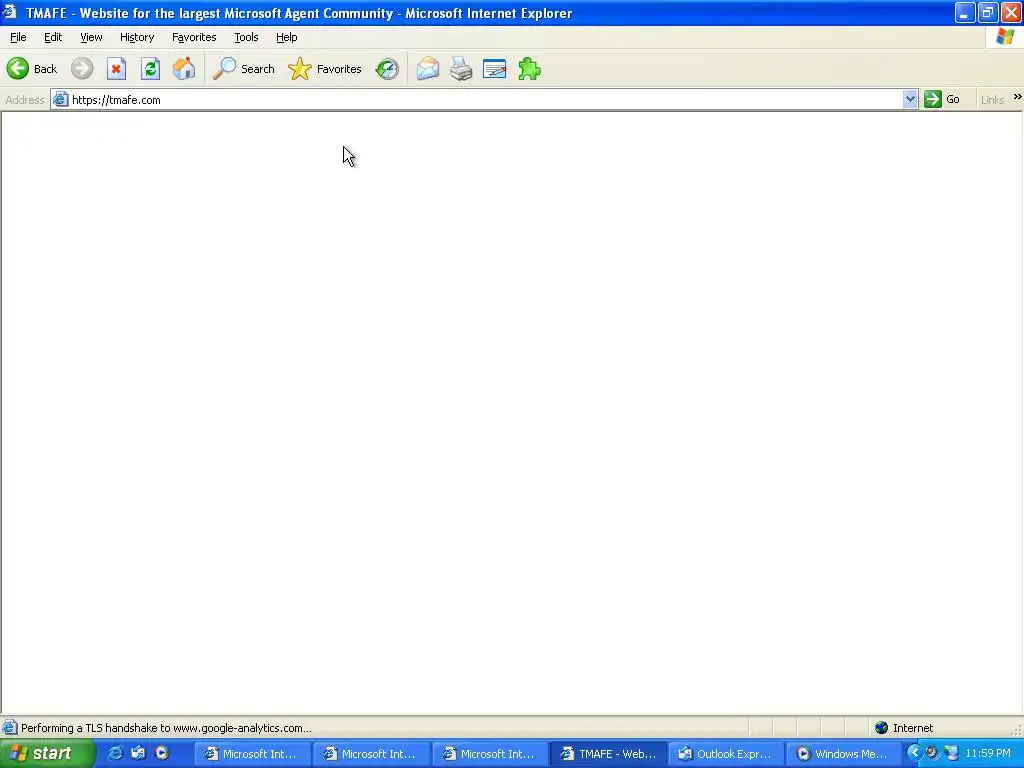The width and height of the screenshot is (1024, 768).
Task: Click the Address label beside the URL box
Action: 25,100
